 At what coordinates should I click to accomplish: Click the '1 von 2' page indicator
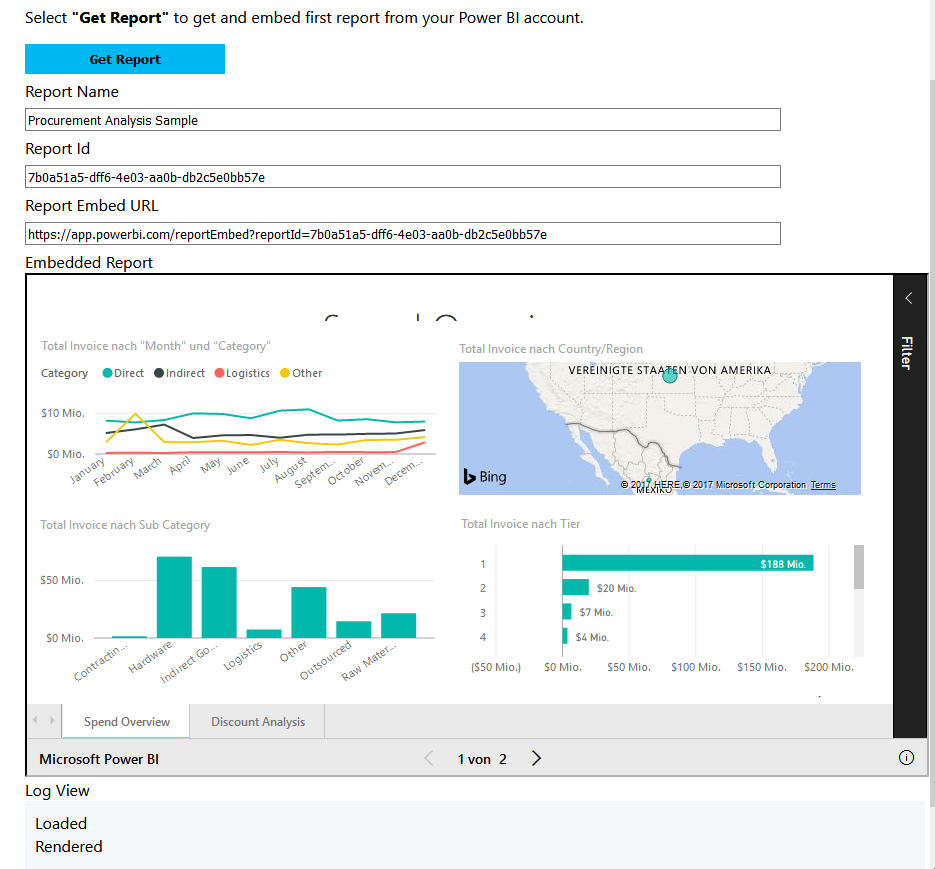click(482, 759)
